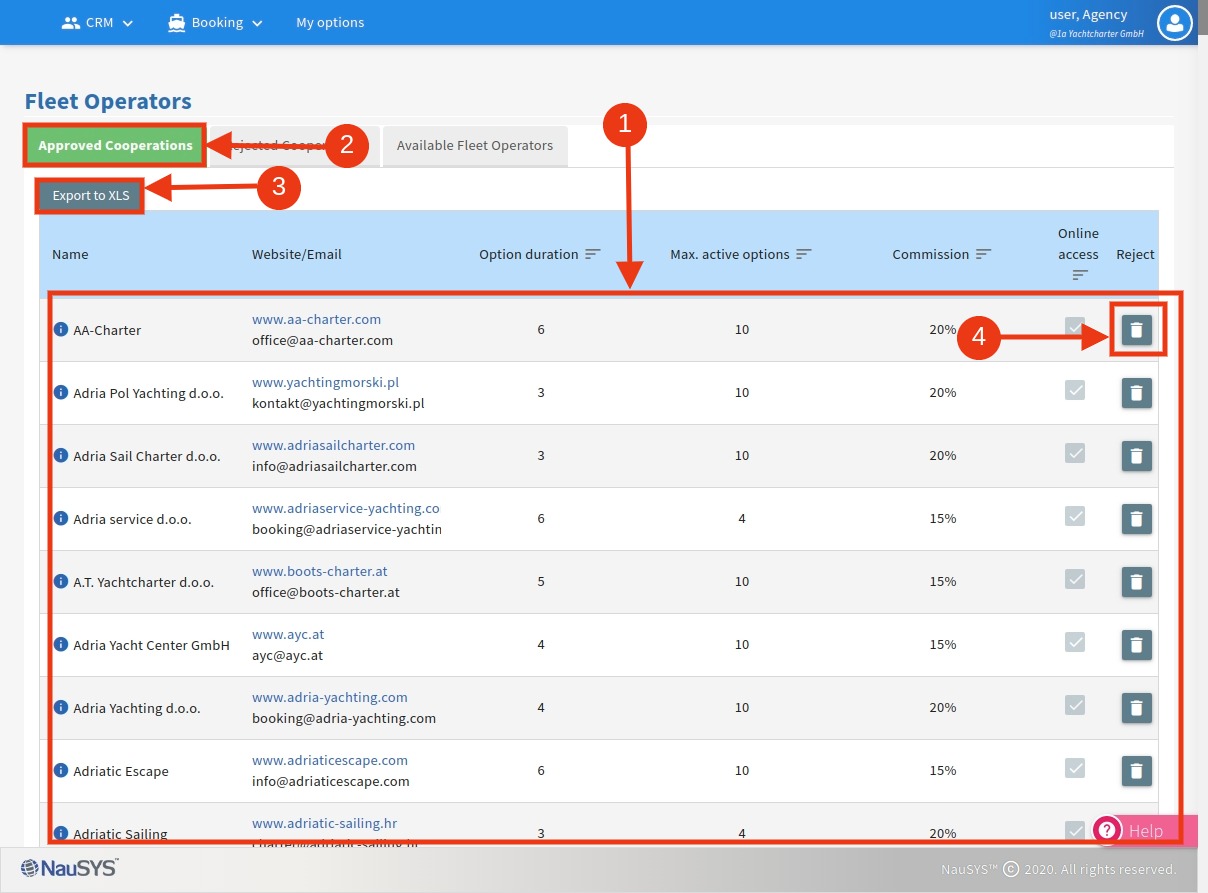This screenshot has height=893, width=1208.
Task: Toggle Online access checkbox for AA-Charter
Action: 1075,327
